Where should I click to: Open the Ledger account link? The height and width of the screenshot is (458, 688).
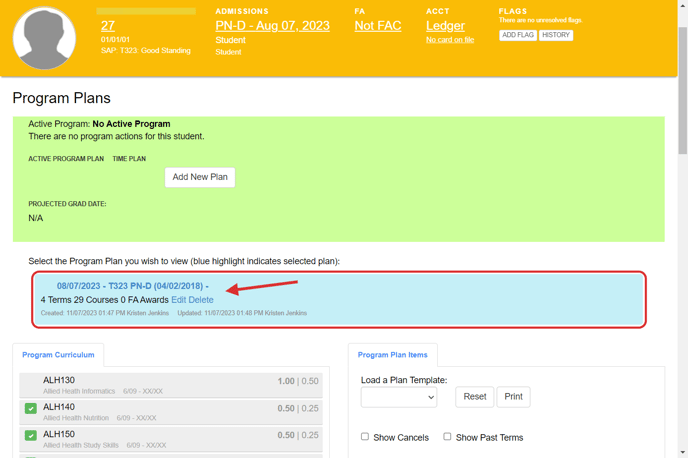pyautogui.click(x=445, y=26)
